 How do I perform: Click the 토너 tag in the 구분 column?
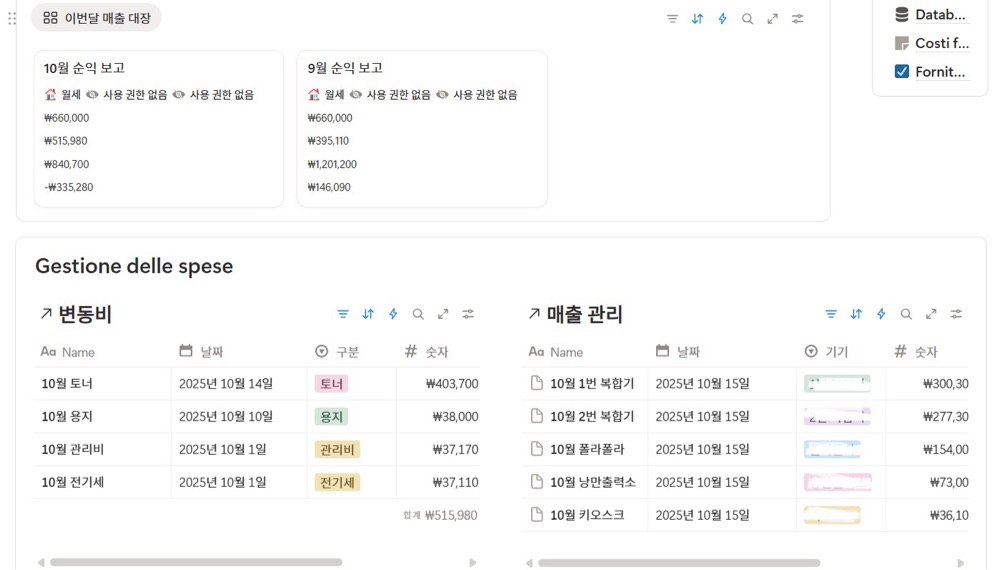click(331, 384)
